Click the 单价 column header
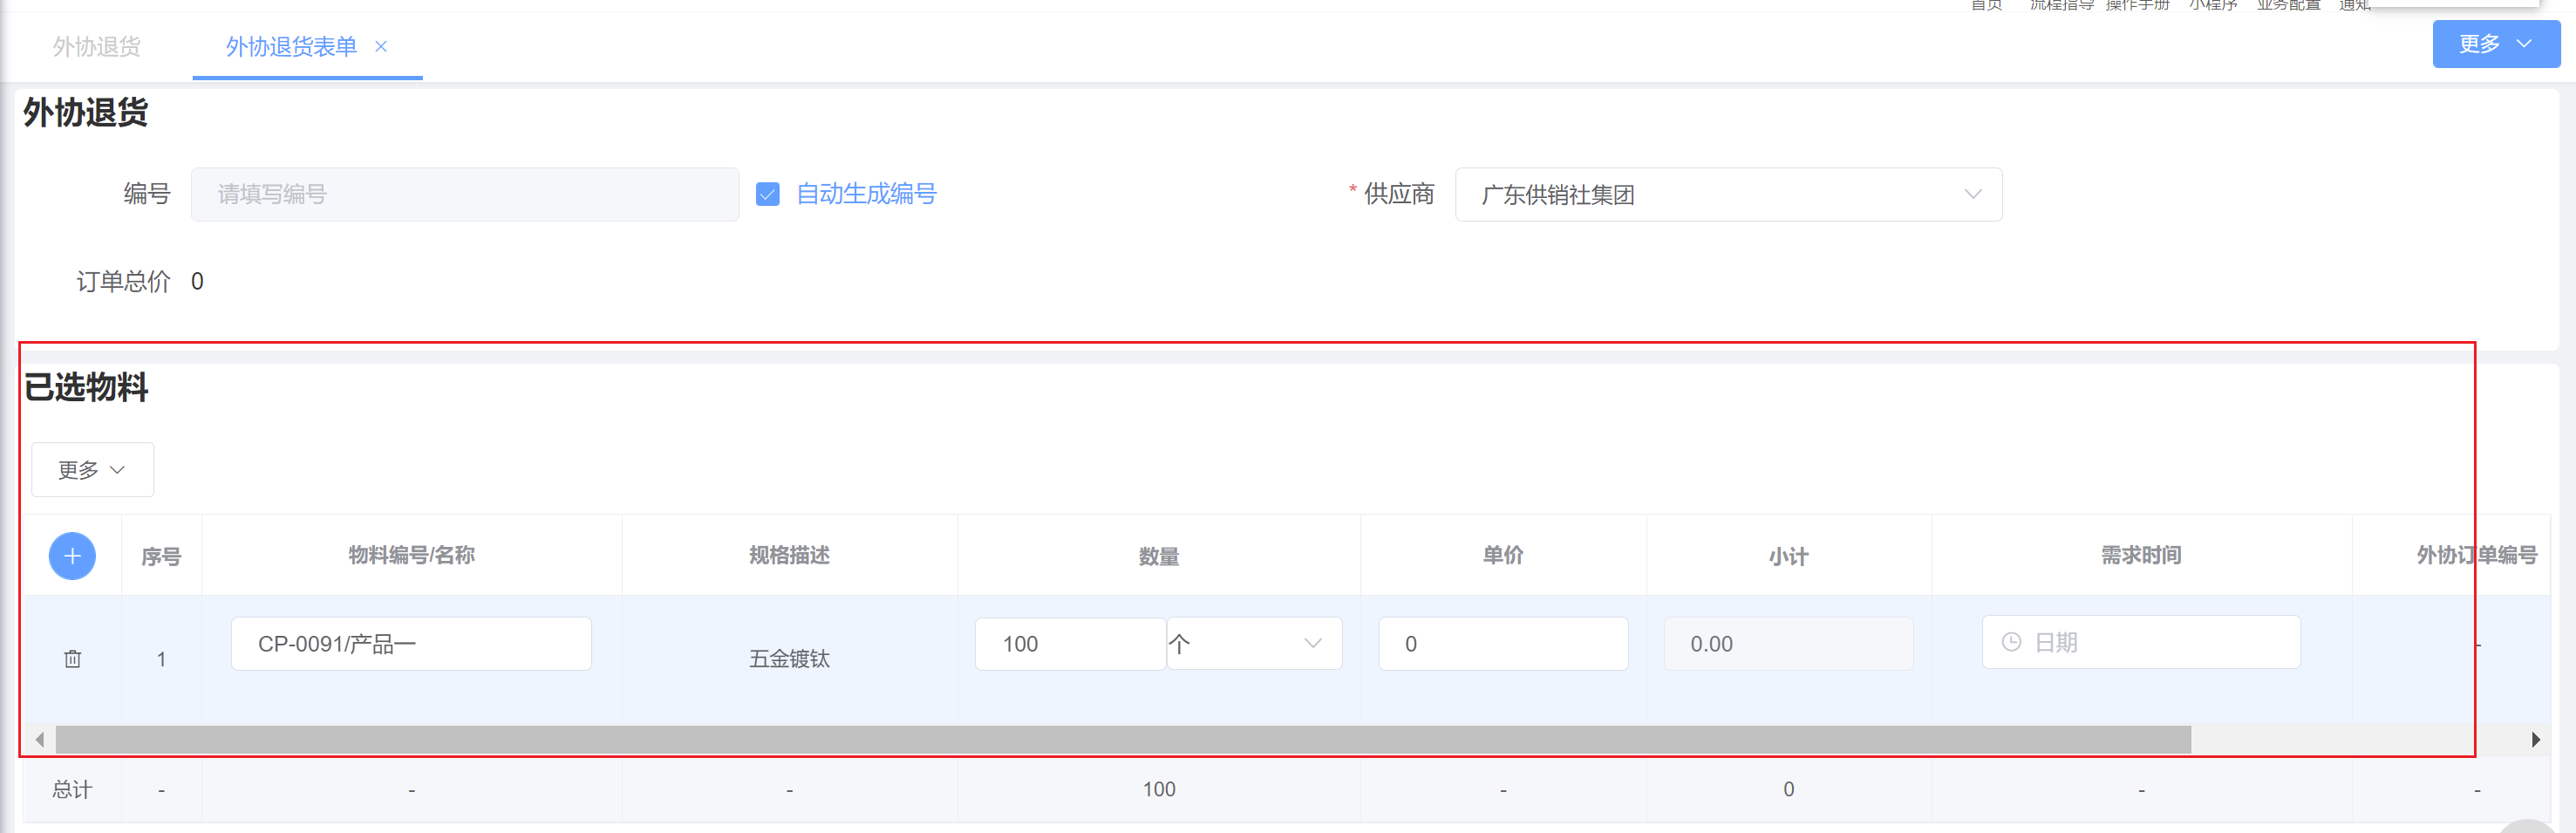 [1503, 555]
